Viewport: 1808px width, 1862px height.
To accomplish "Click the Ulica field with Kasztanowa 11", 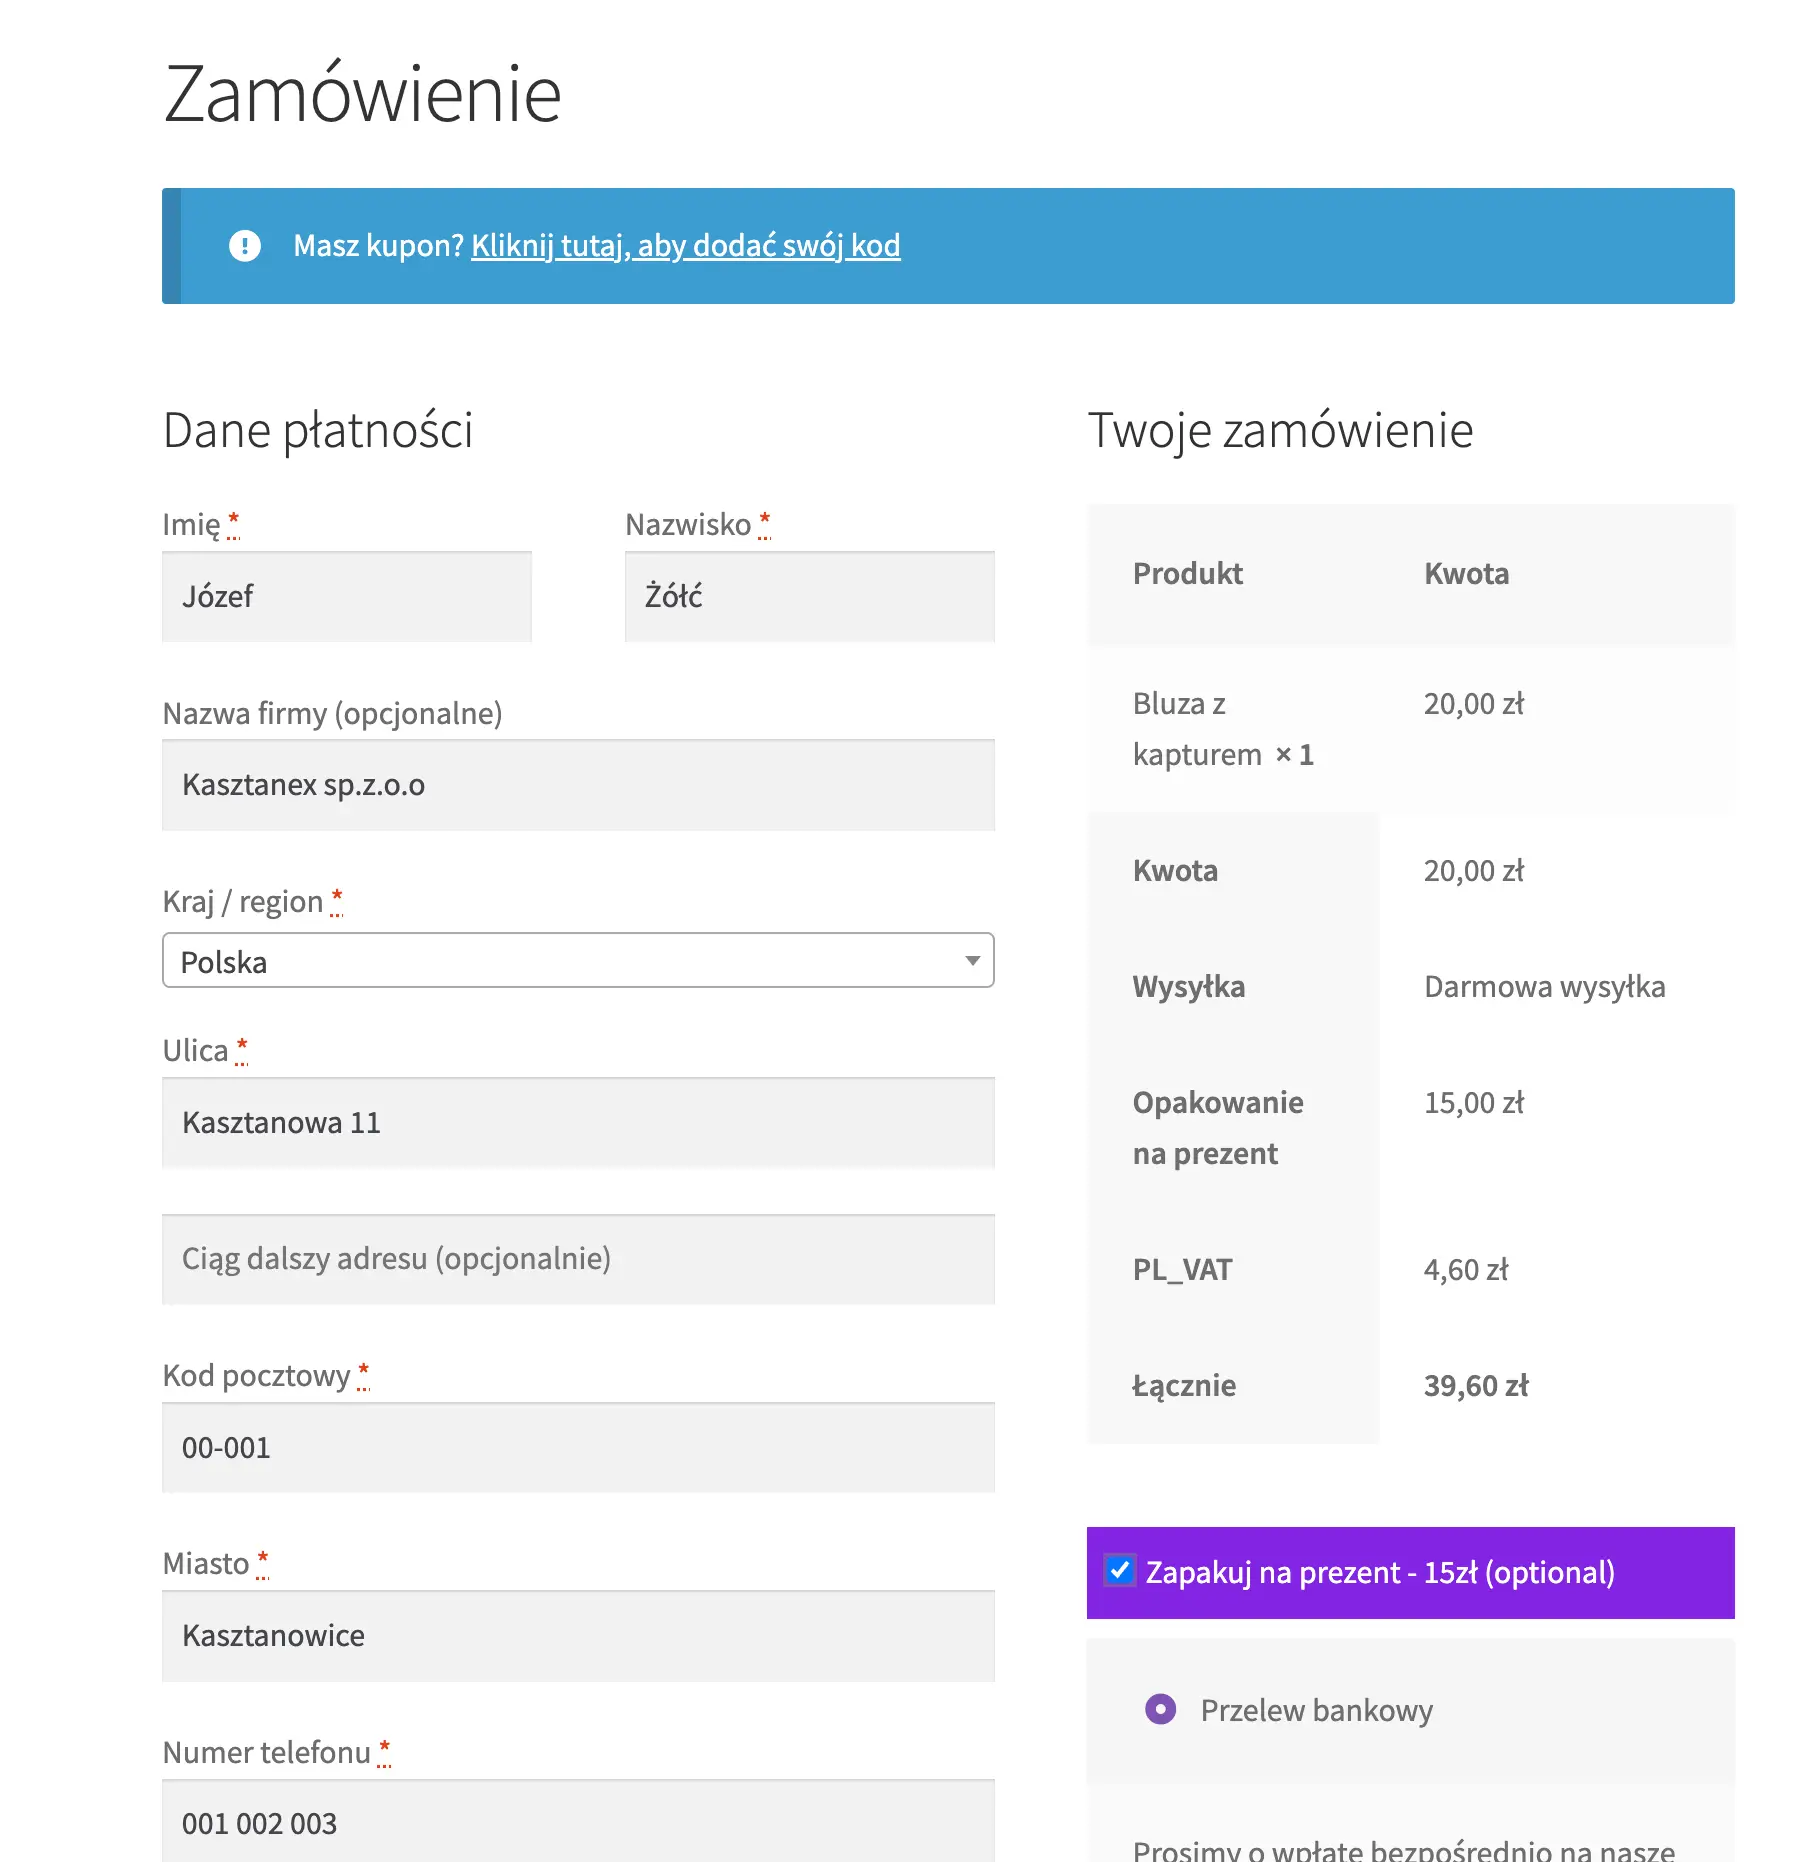I will point(578,1123).
